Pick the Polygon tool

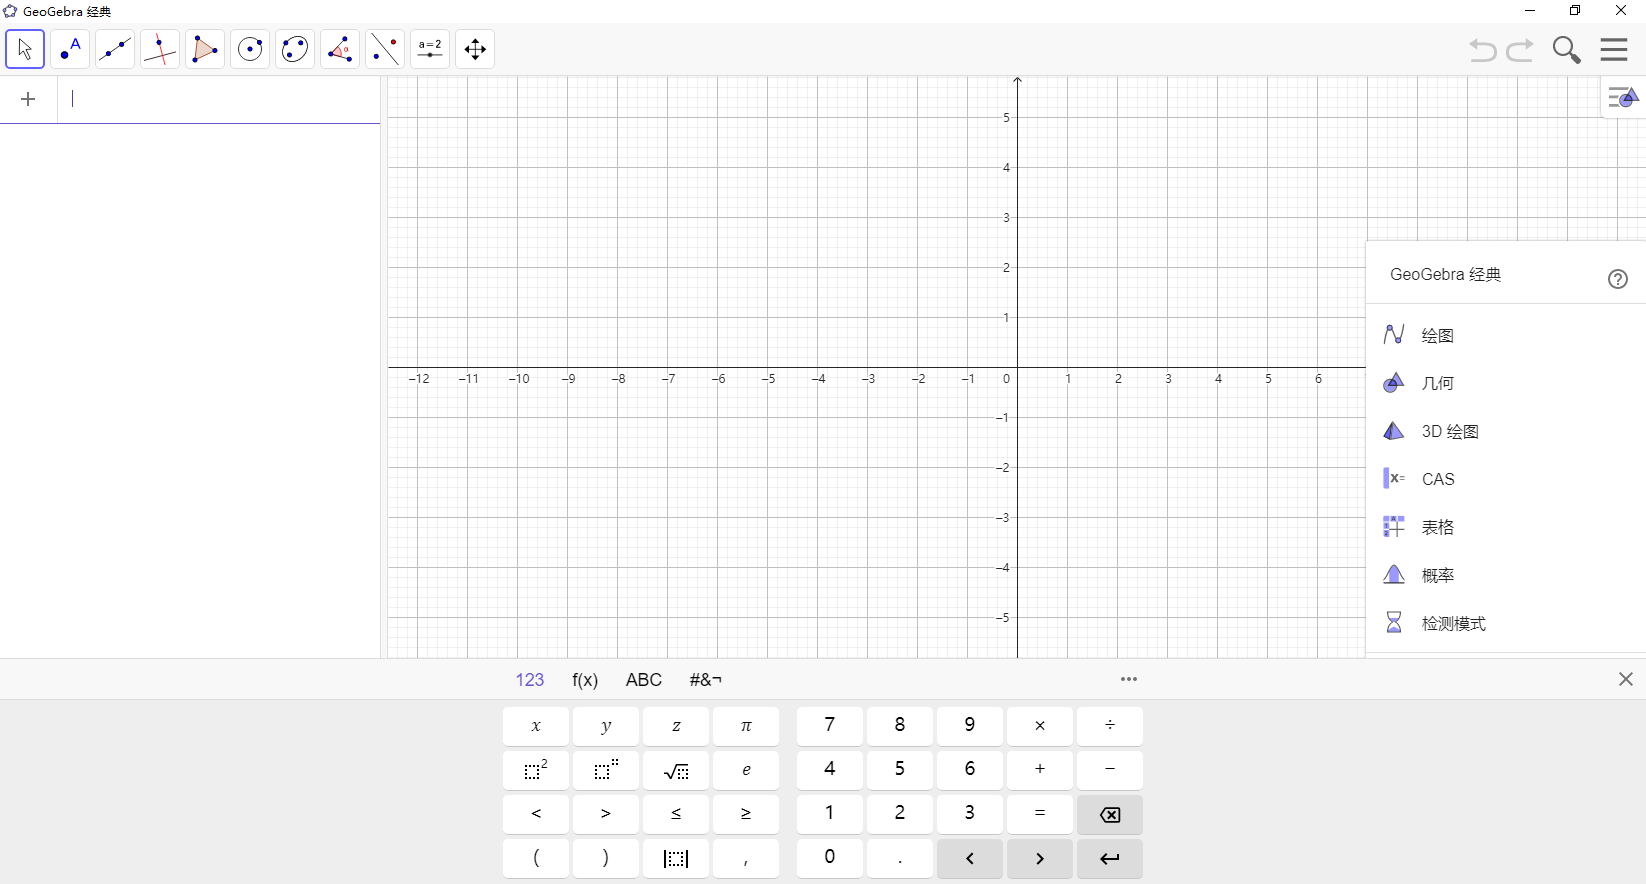pyautogui.click(x=205, y=49)
